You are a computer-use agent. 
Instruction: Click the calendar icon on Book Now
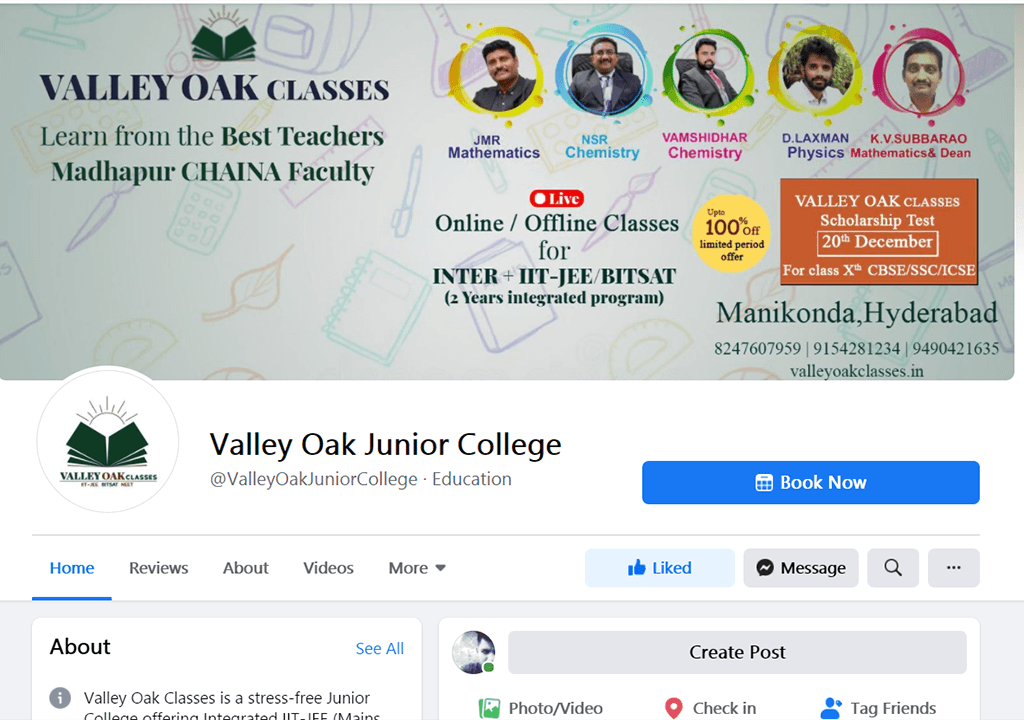click(x=764, y=483)
